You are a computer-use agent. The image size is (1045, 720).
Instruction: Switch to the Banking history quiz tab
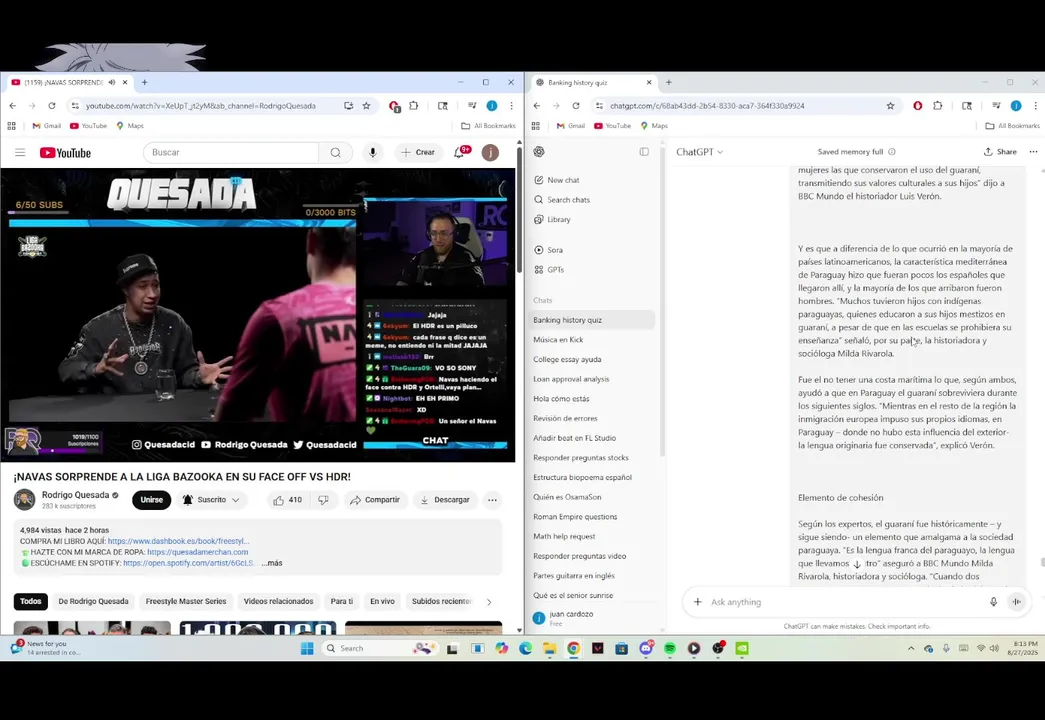click(593, 82)
